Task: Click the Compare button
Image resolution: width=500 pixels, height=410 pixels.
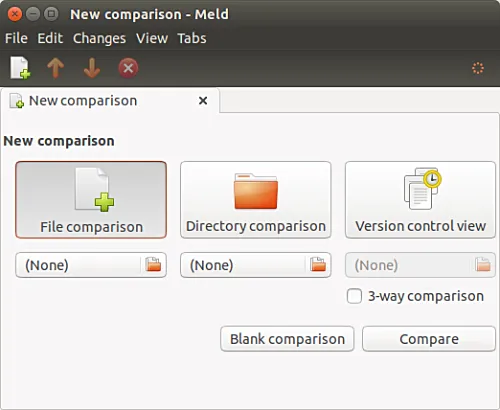Action: pyautogui.click(x=429, y=339)
